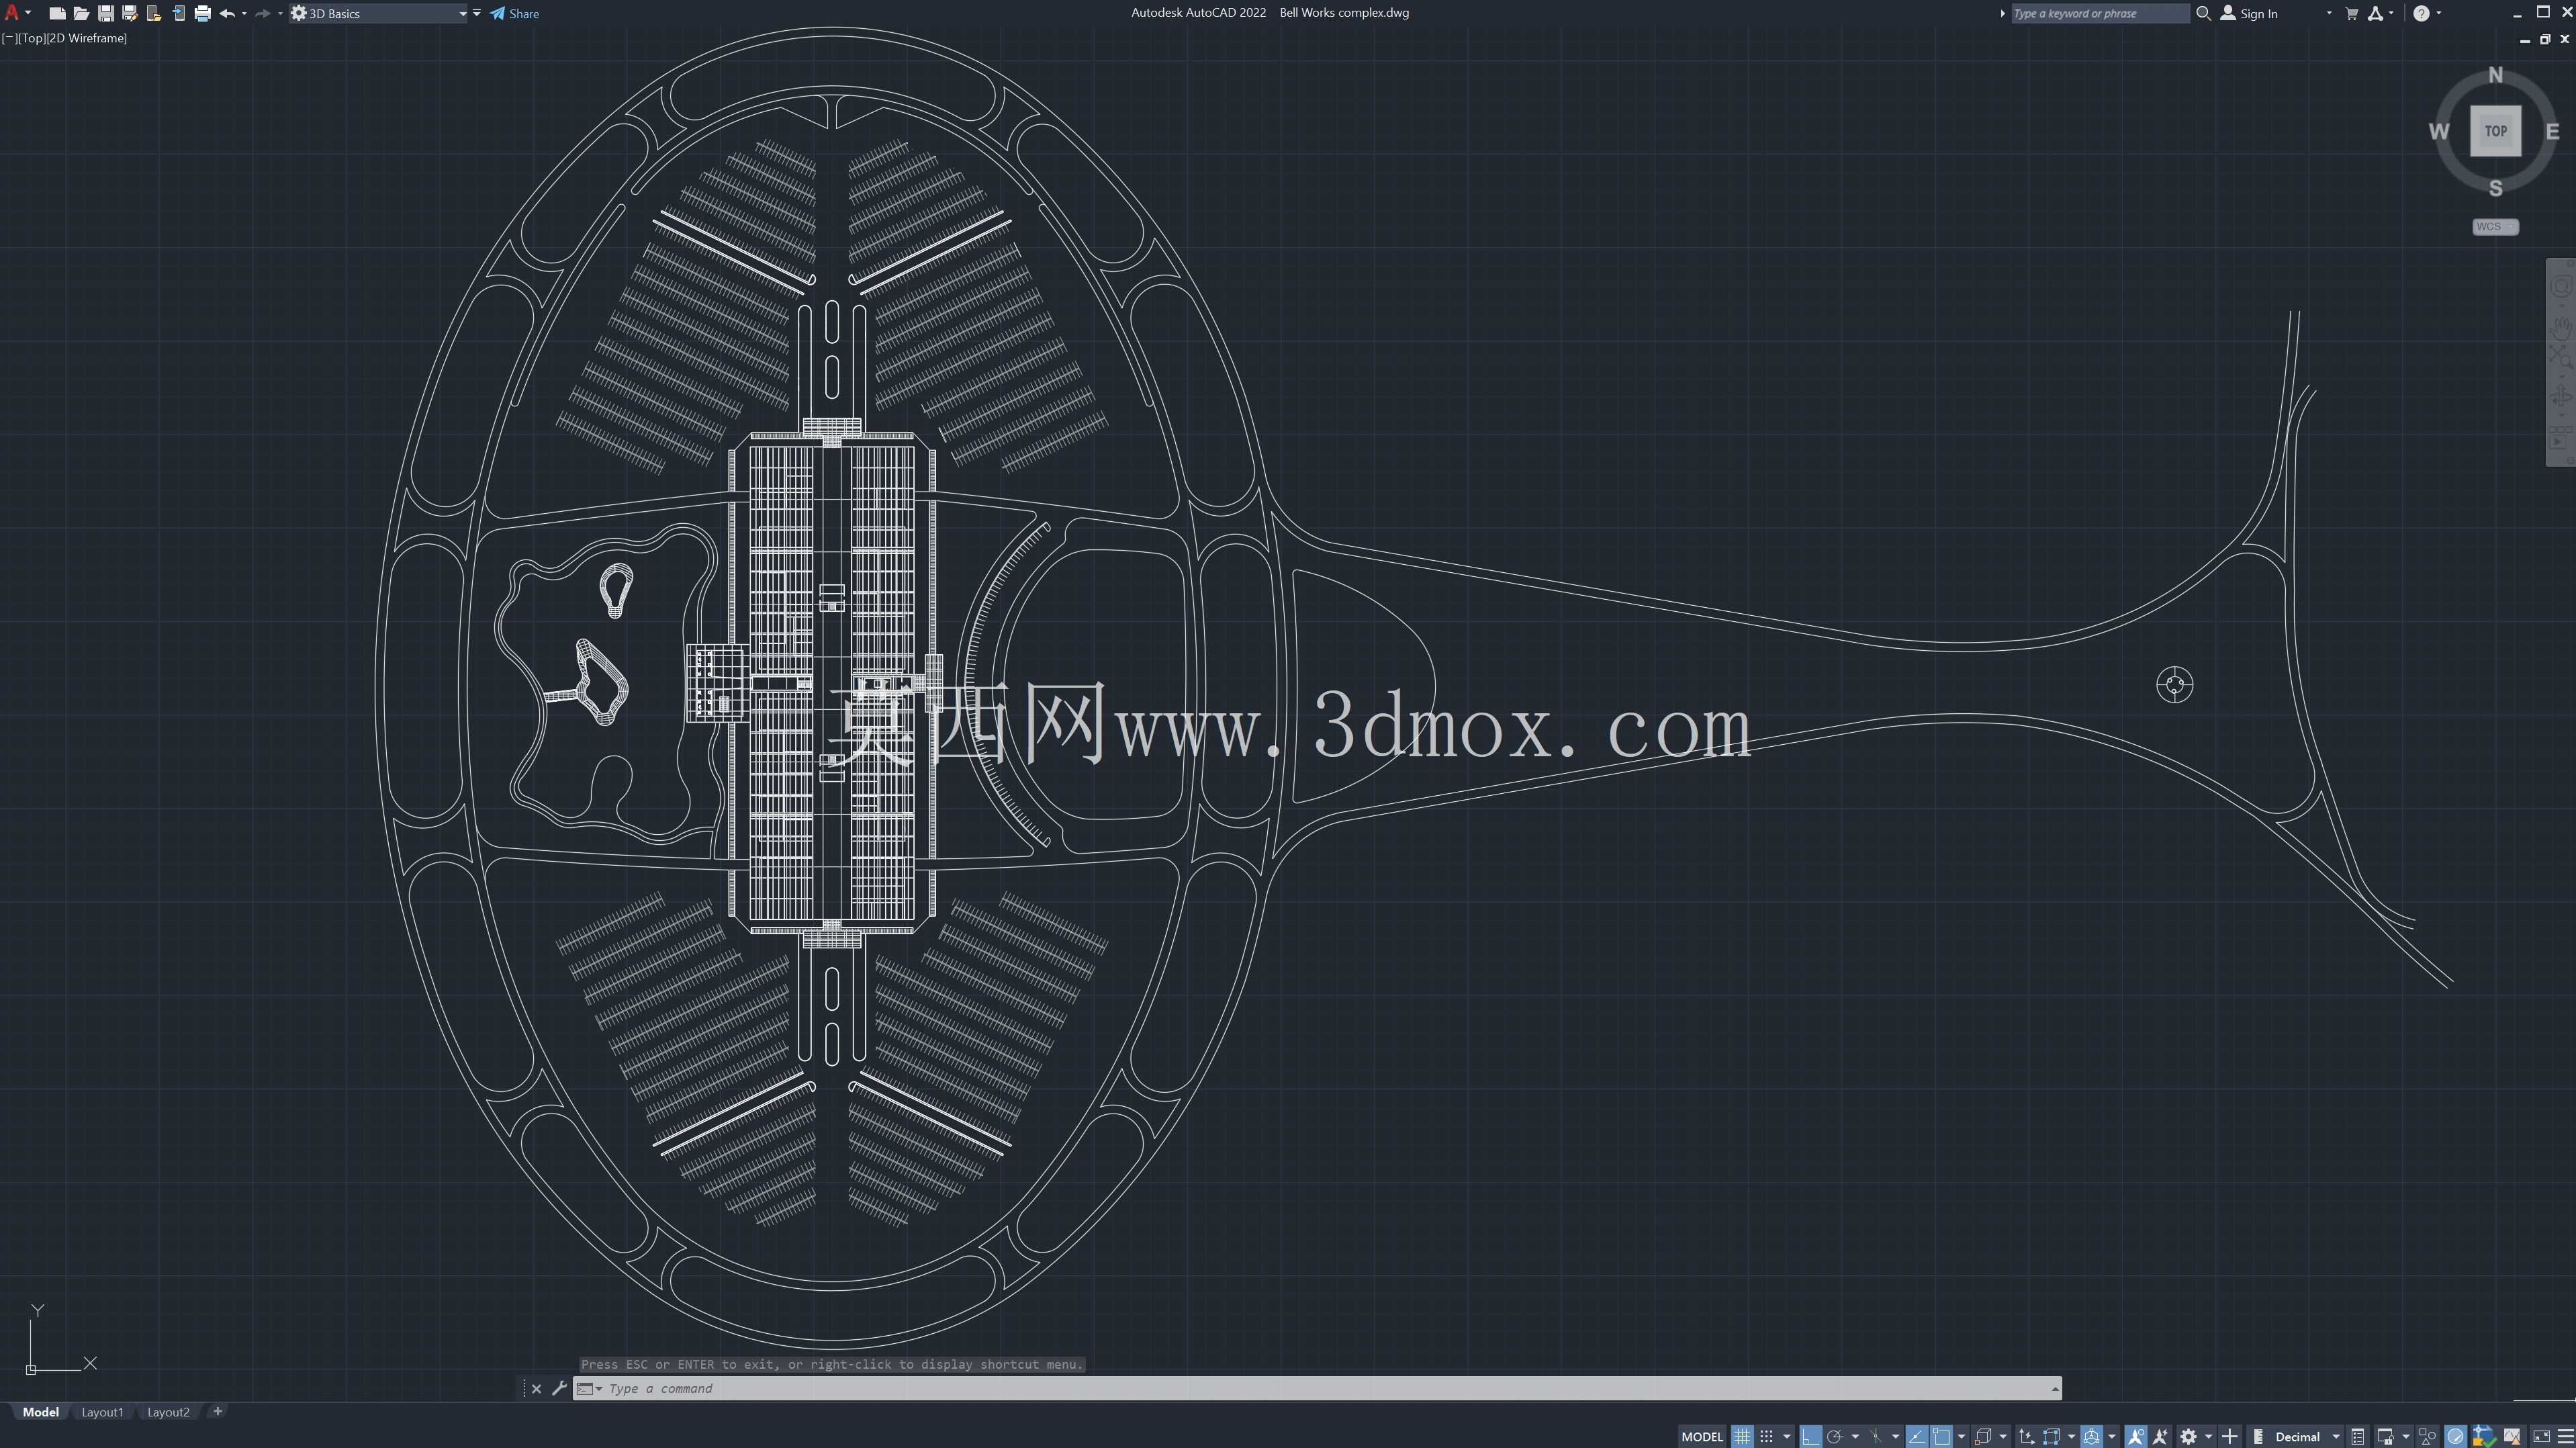Click the MODEL space button
Image resolution: width=2576 pixels, height=1448 pixels.
[1702, 1437]
